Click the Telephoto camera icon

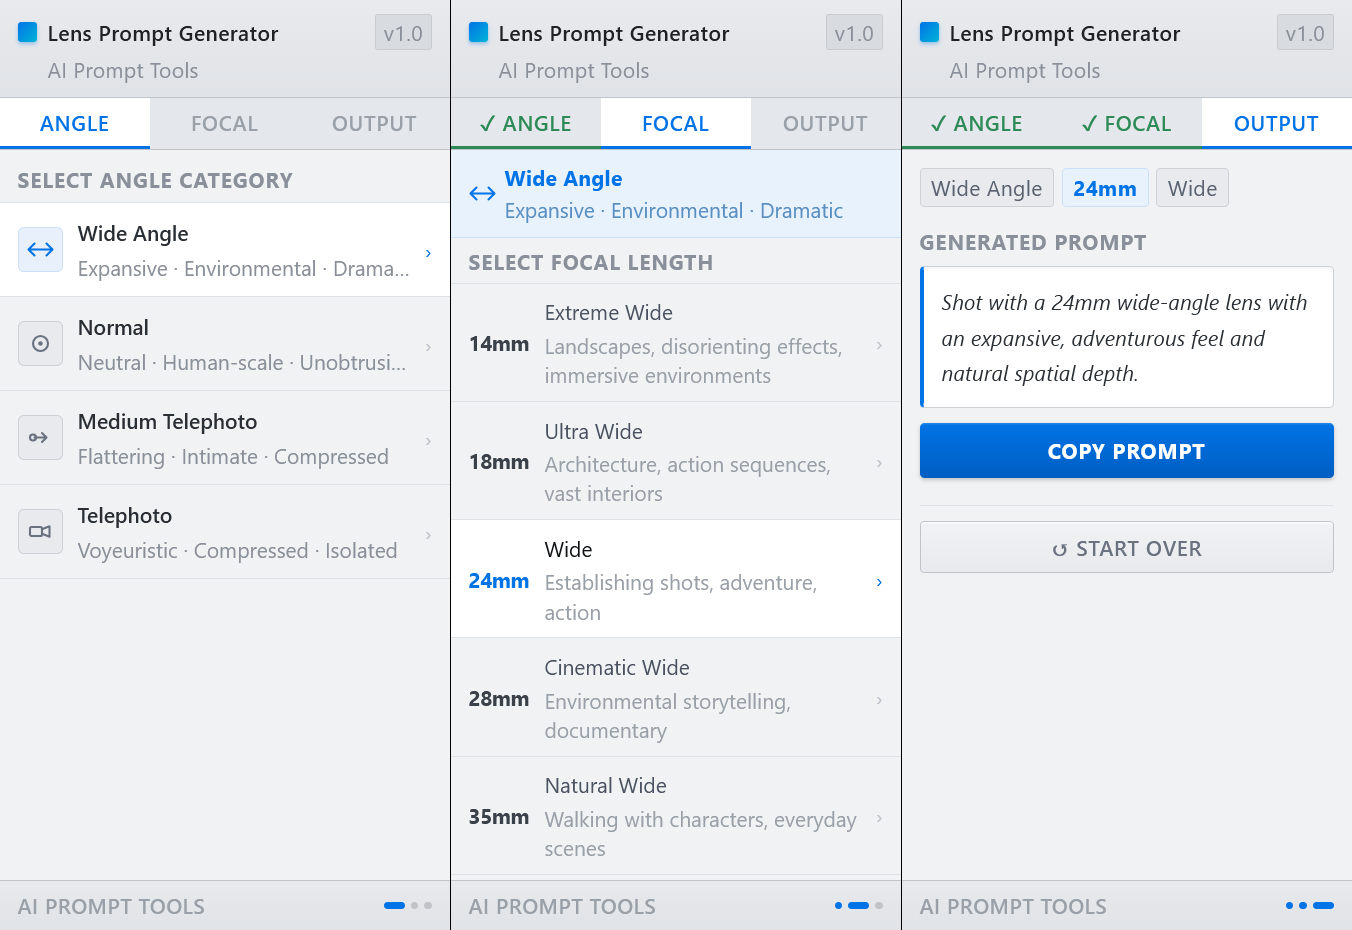click(x=41, y=532)
